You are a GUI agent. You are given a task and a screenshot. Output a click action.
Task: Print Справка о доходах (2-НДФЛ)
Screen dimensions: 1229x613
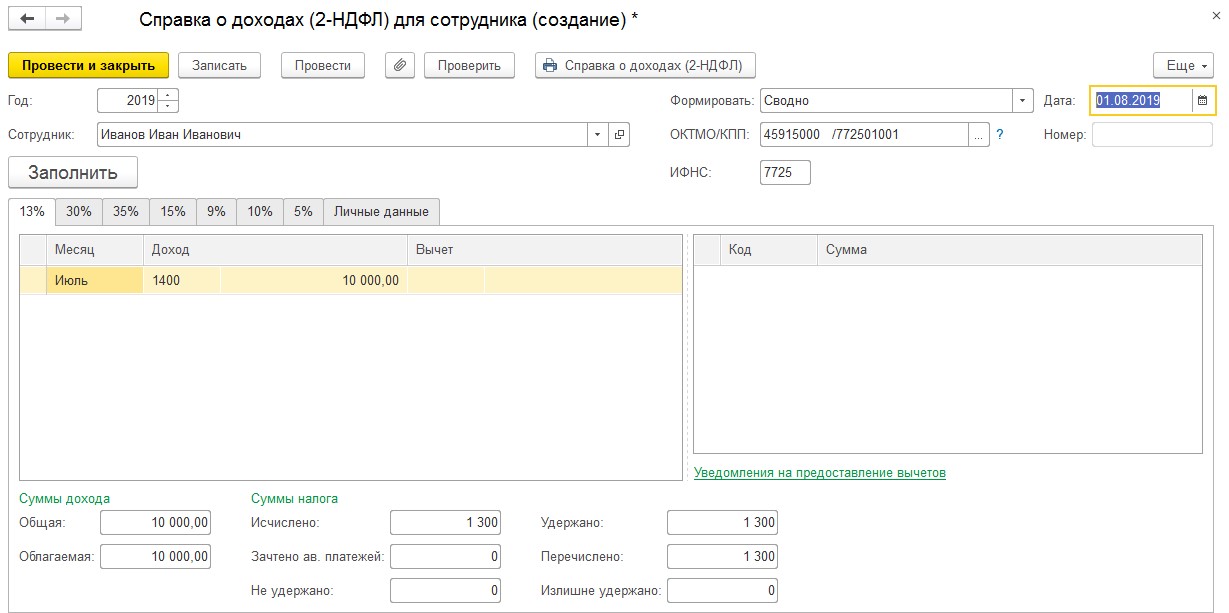pyautogui.click(x=646, y=66)
